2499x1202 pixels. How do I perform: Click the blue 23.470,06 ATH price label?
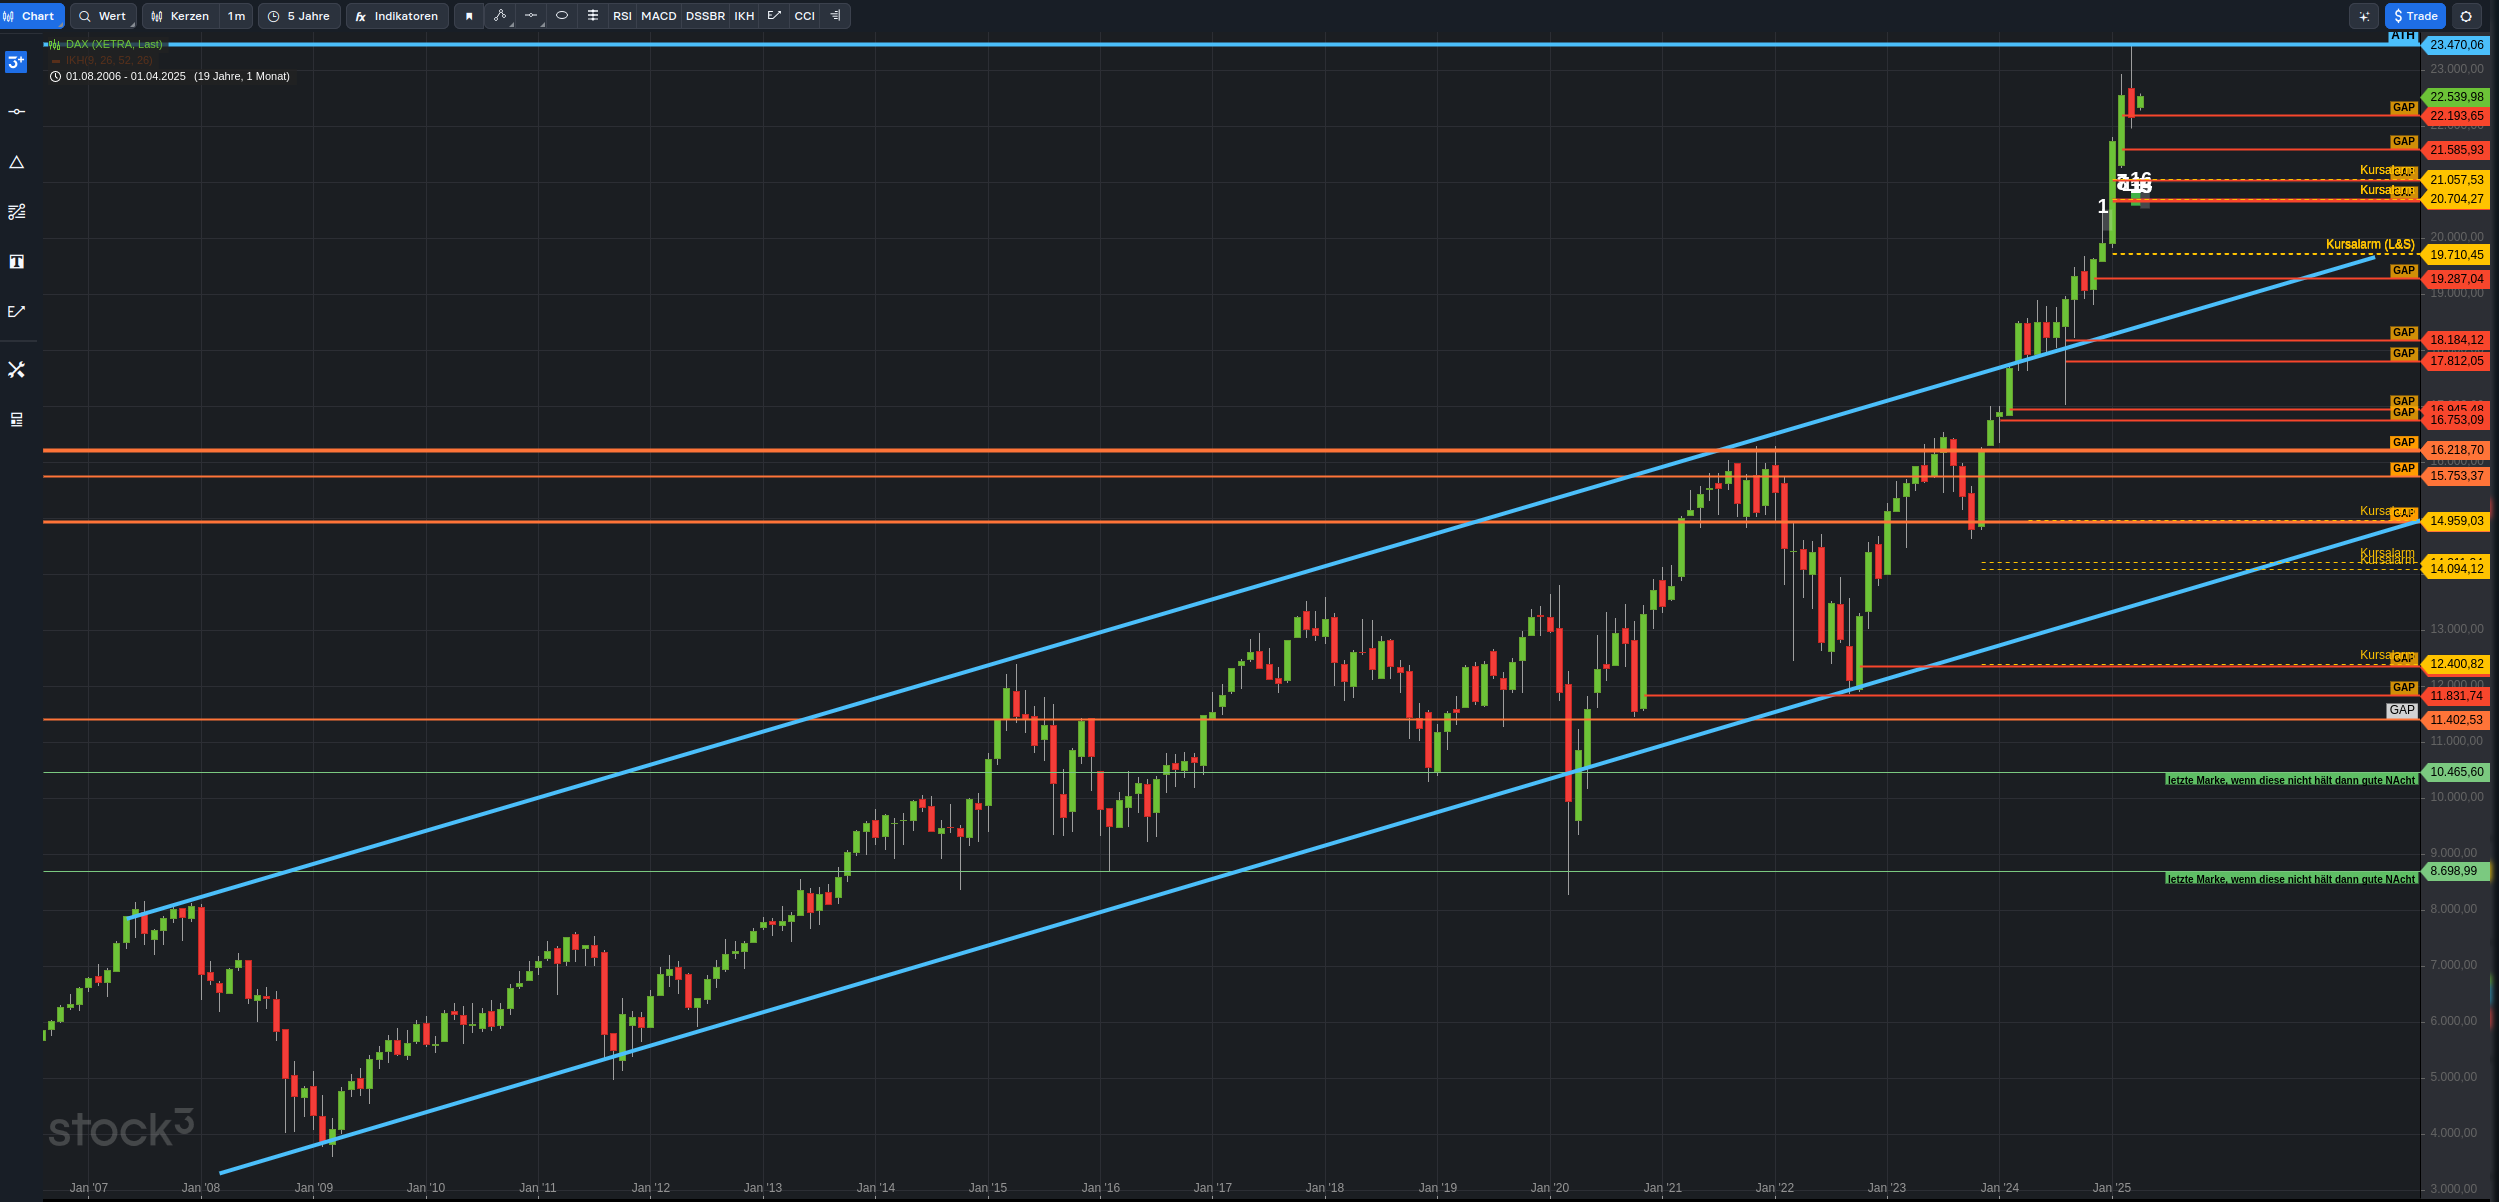click(2456, 45)
